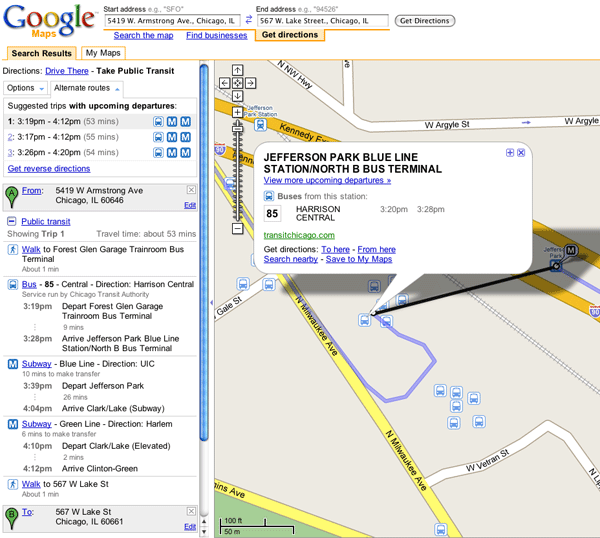Screen dimensions: 600x538
Task: Click bus icon beside 'Buses from this station'
Action: tap(269, 196)
